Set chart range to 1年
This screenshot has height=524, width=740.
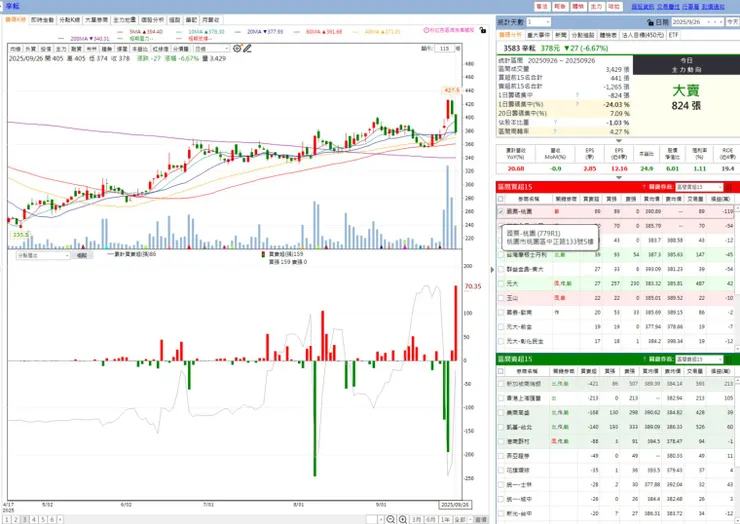(x=445, y=519)
